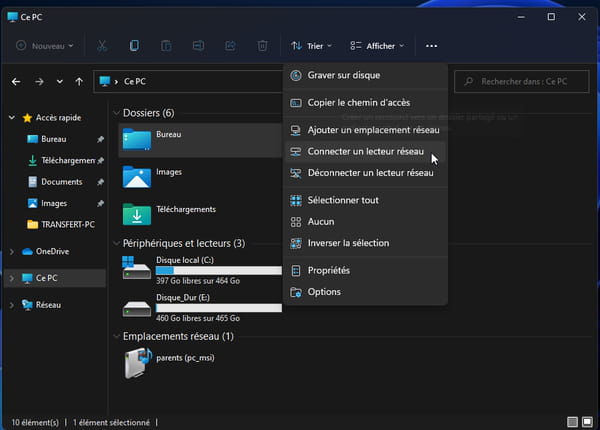Select Copier le chemin d'accès
Viewport: 600px width, 430px height.
click(x=366, y=103)
